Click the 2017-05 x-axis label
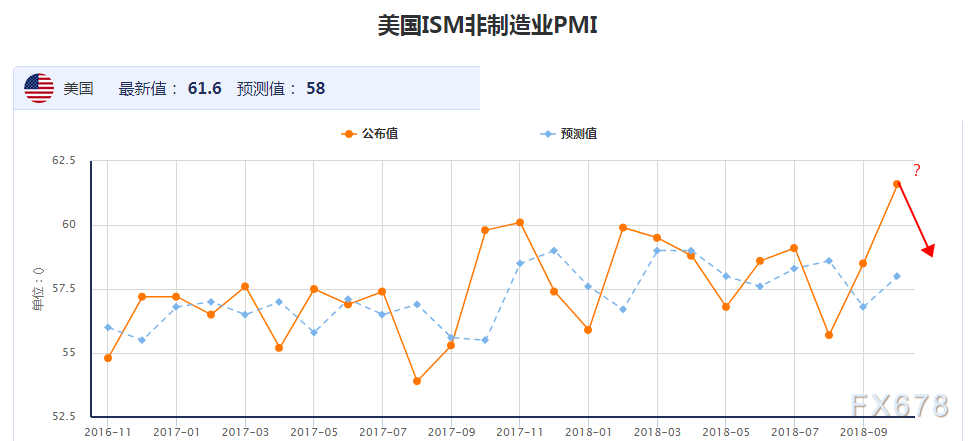 click(313, 432)
